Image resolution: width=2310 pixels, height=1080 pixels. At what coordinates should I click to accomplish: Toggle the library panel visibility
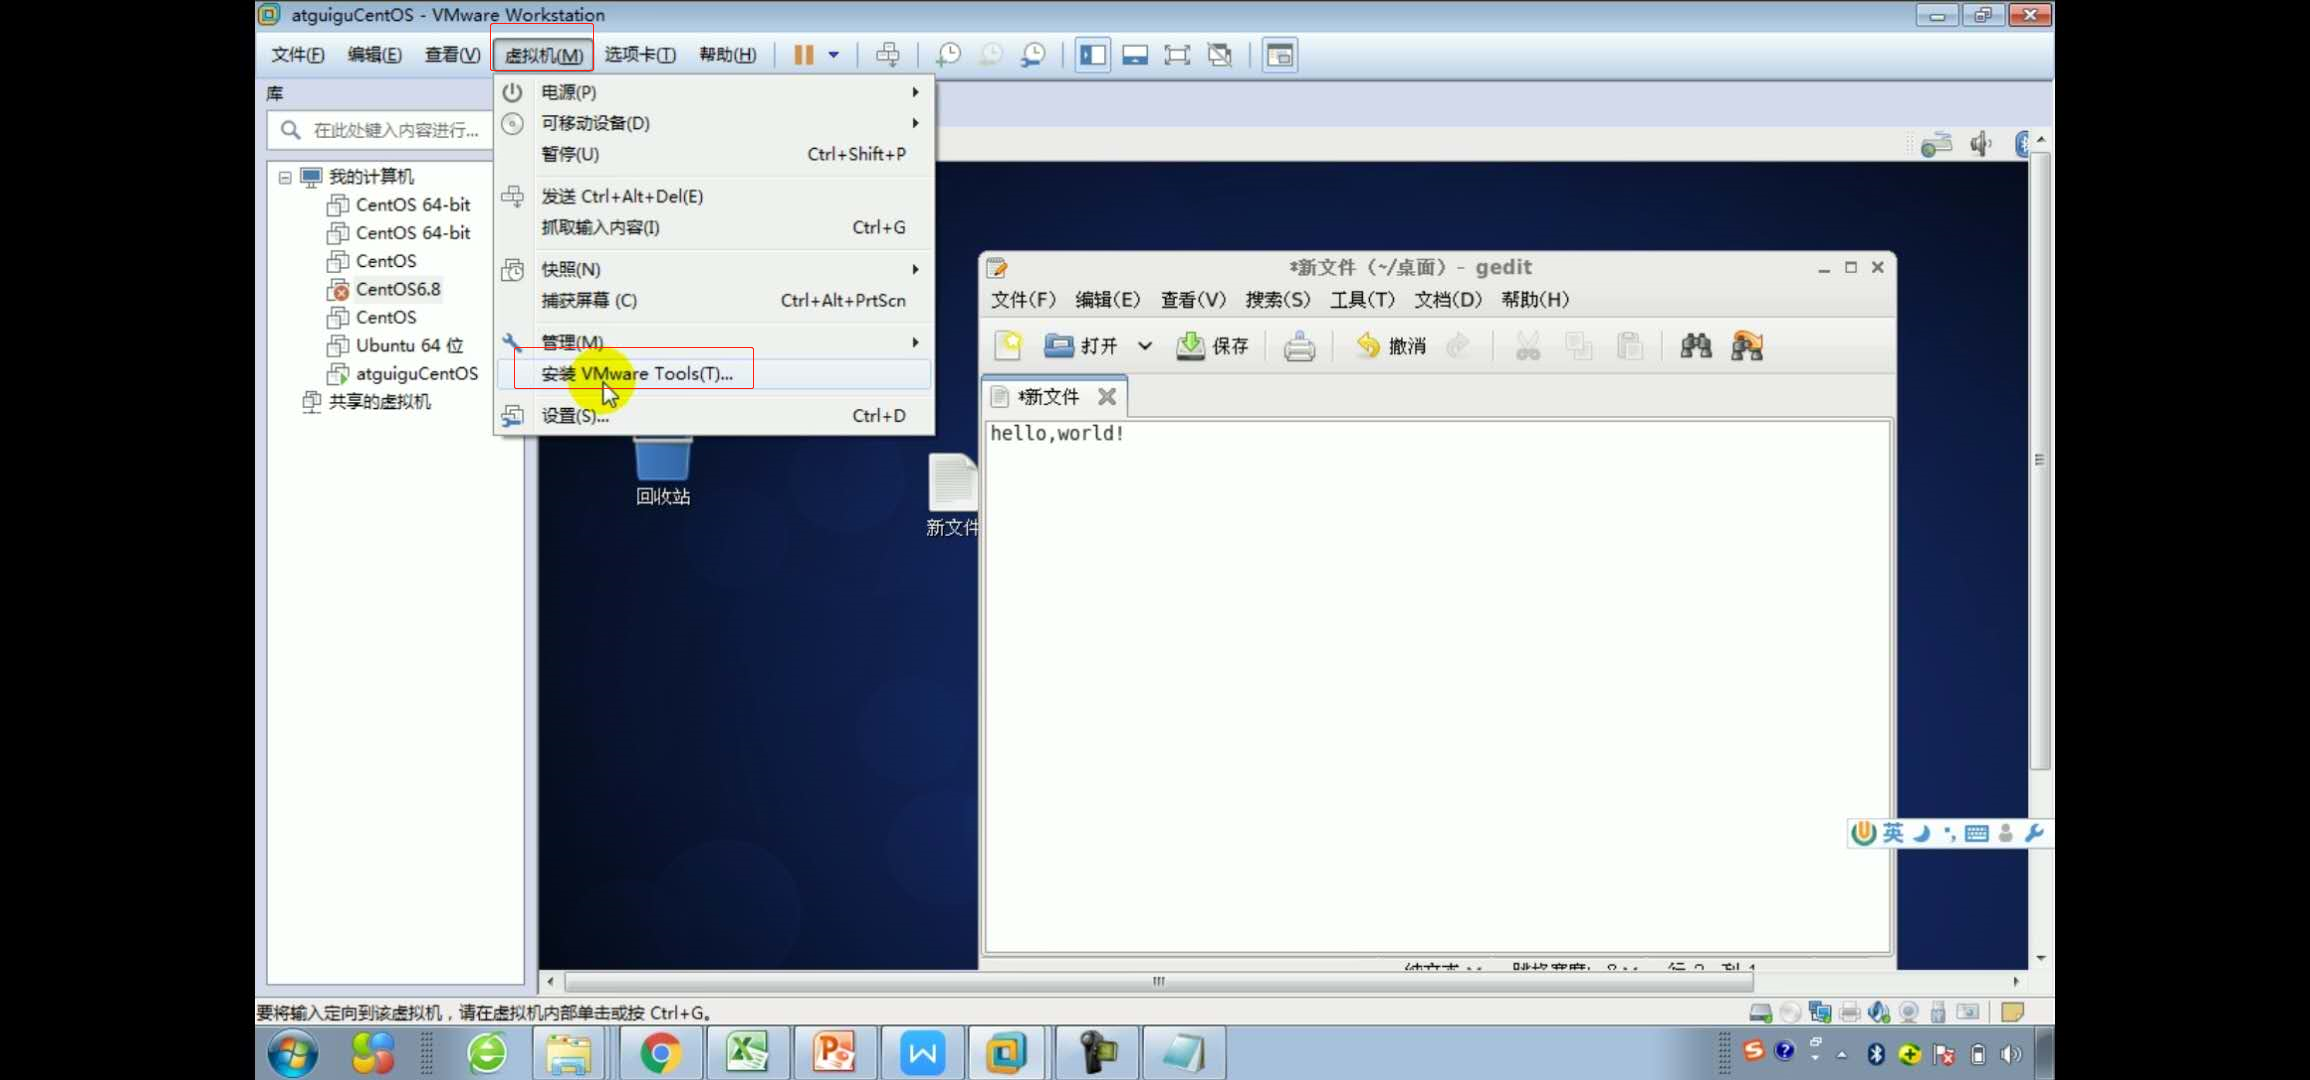click(1092, 55)
